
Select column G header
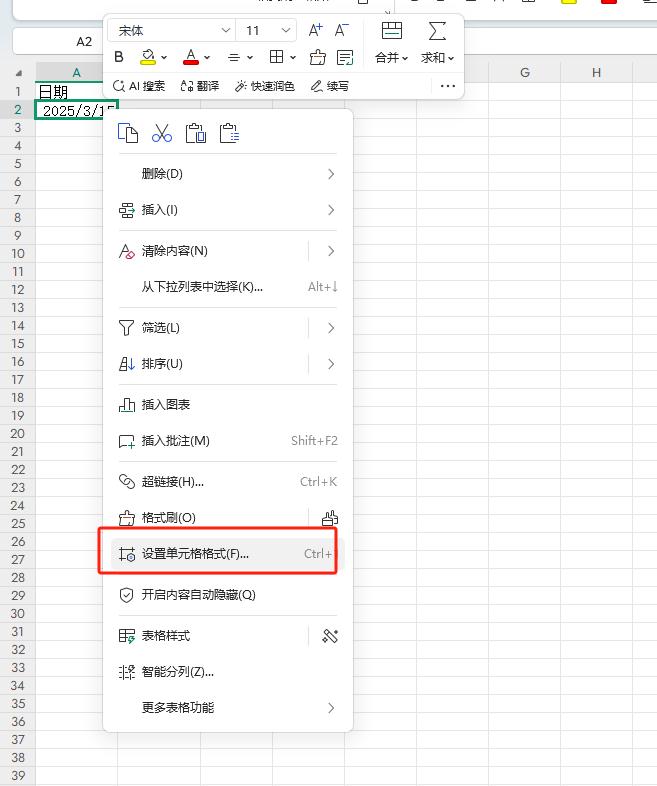[525, 73]
